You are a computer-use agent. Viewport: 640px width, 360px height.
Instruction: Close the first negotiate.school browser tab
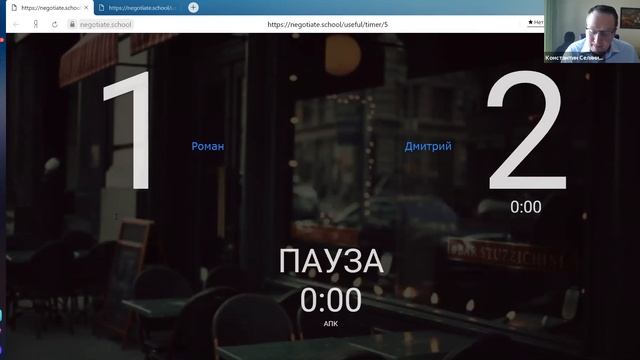86,8
